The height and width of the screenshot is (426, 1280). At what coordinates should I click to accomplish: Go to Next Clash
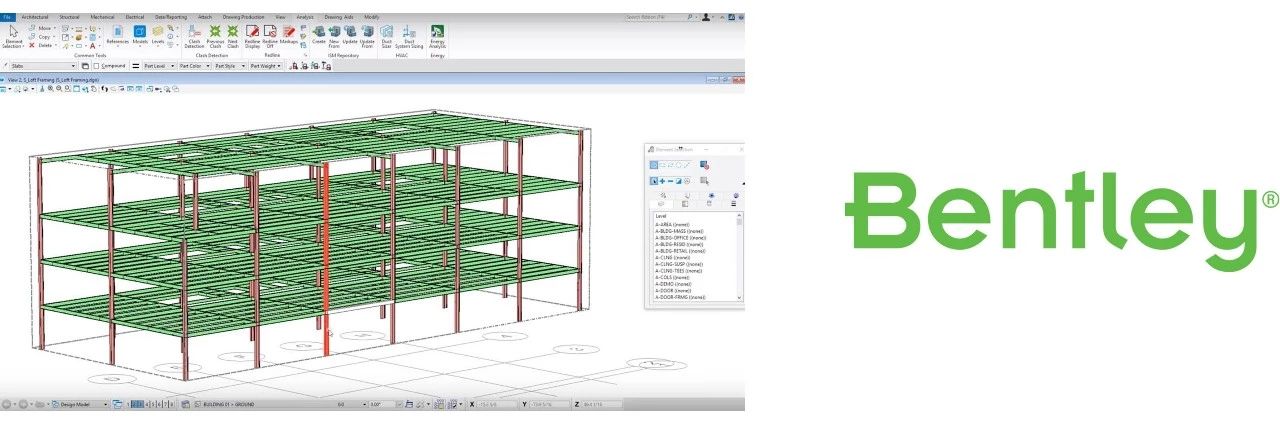232,37
